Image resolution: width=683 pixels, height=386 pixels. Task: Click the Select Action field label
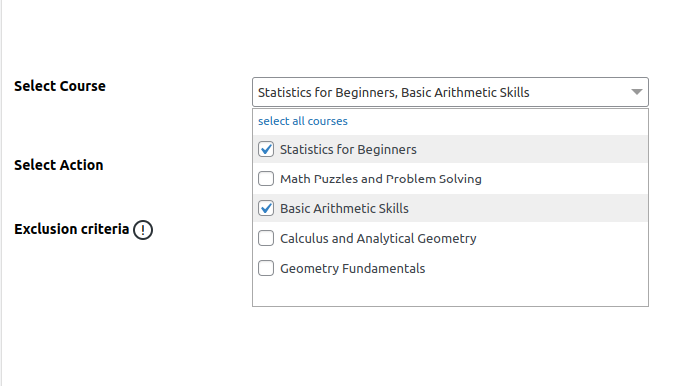point(58,165)
